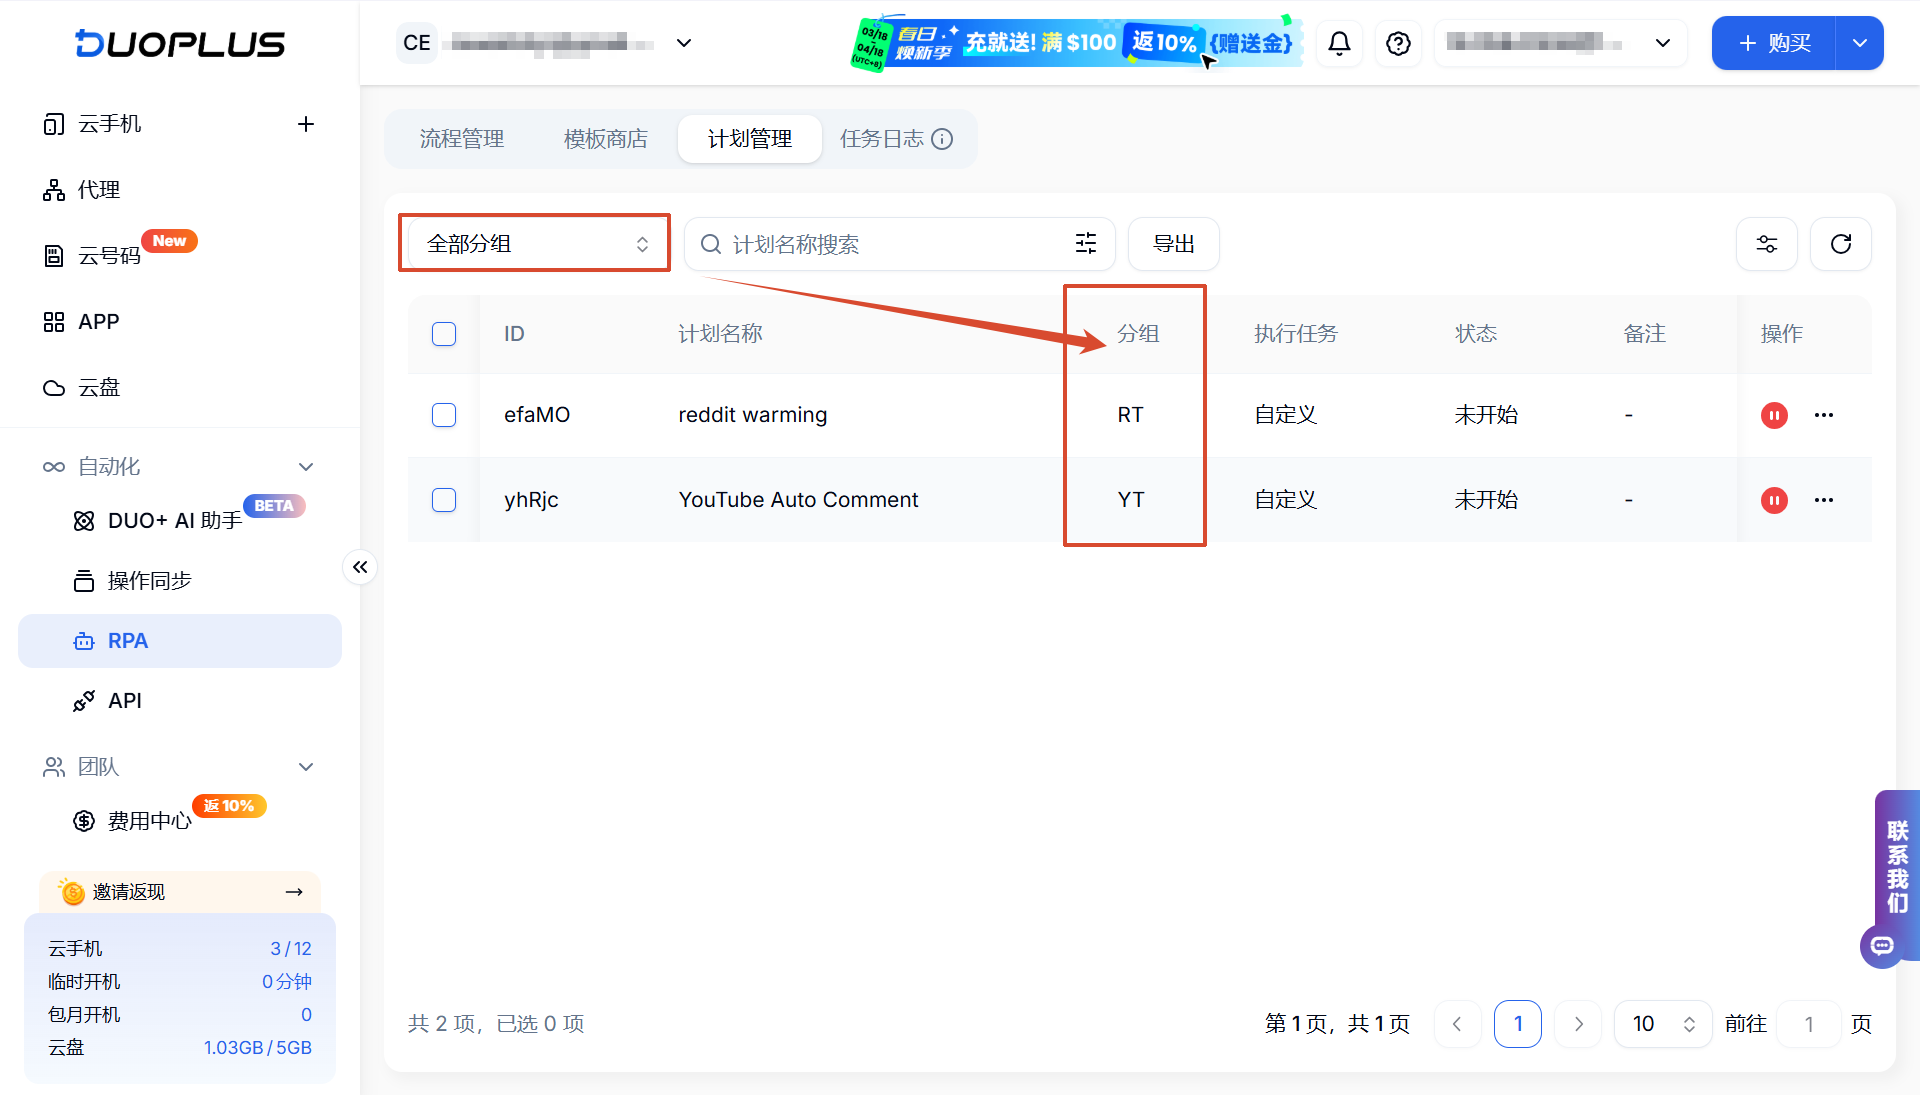This screenshot has height=1095, width=1920.
Task: Collapse the 团队 team section
Action: [306, 767]
